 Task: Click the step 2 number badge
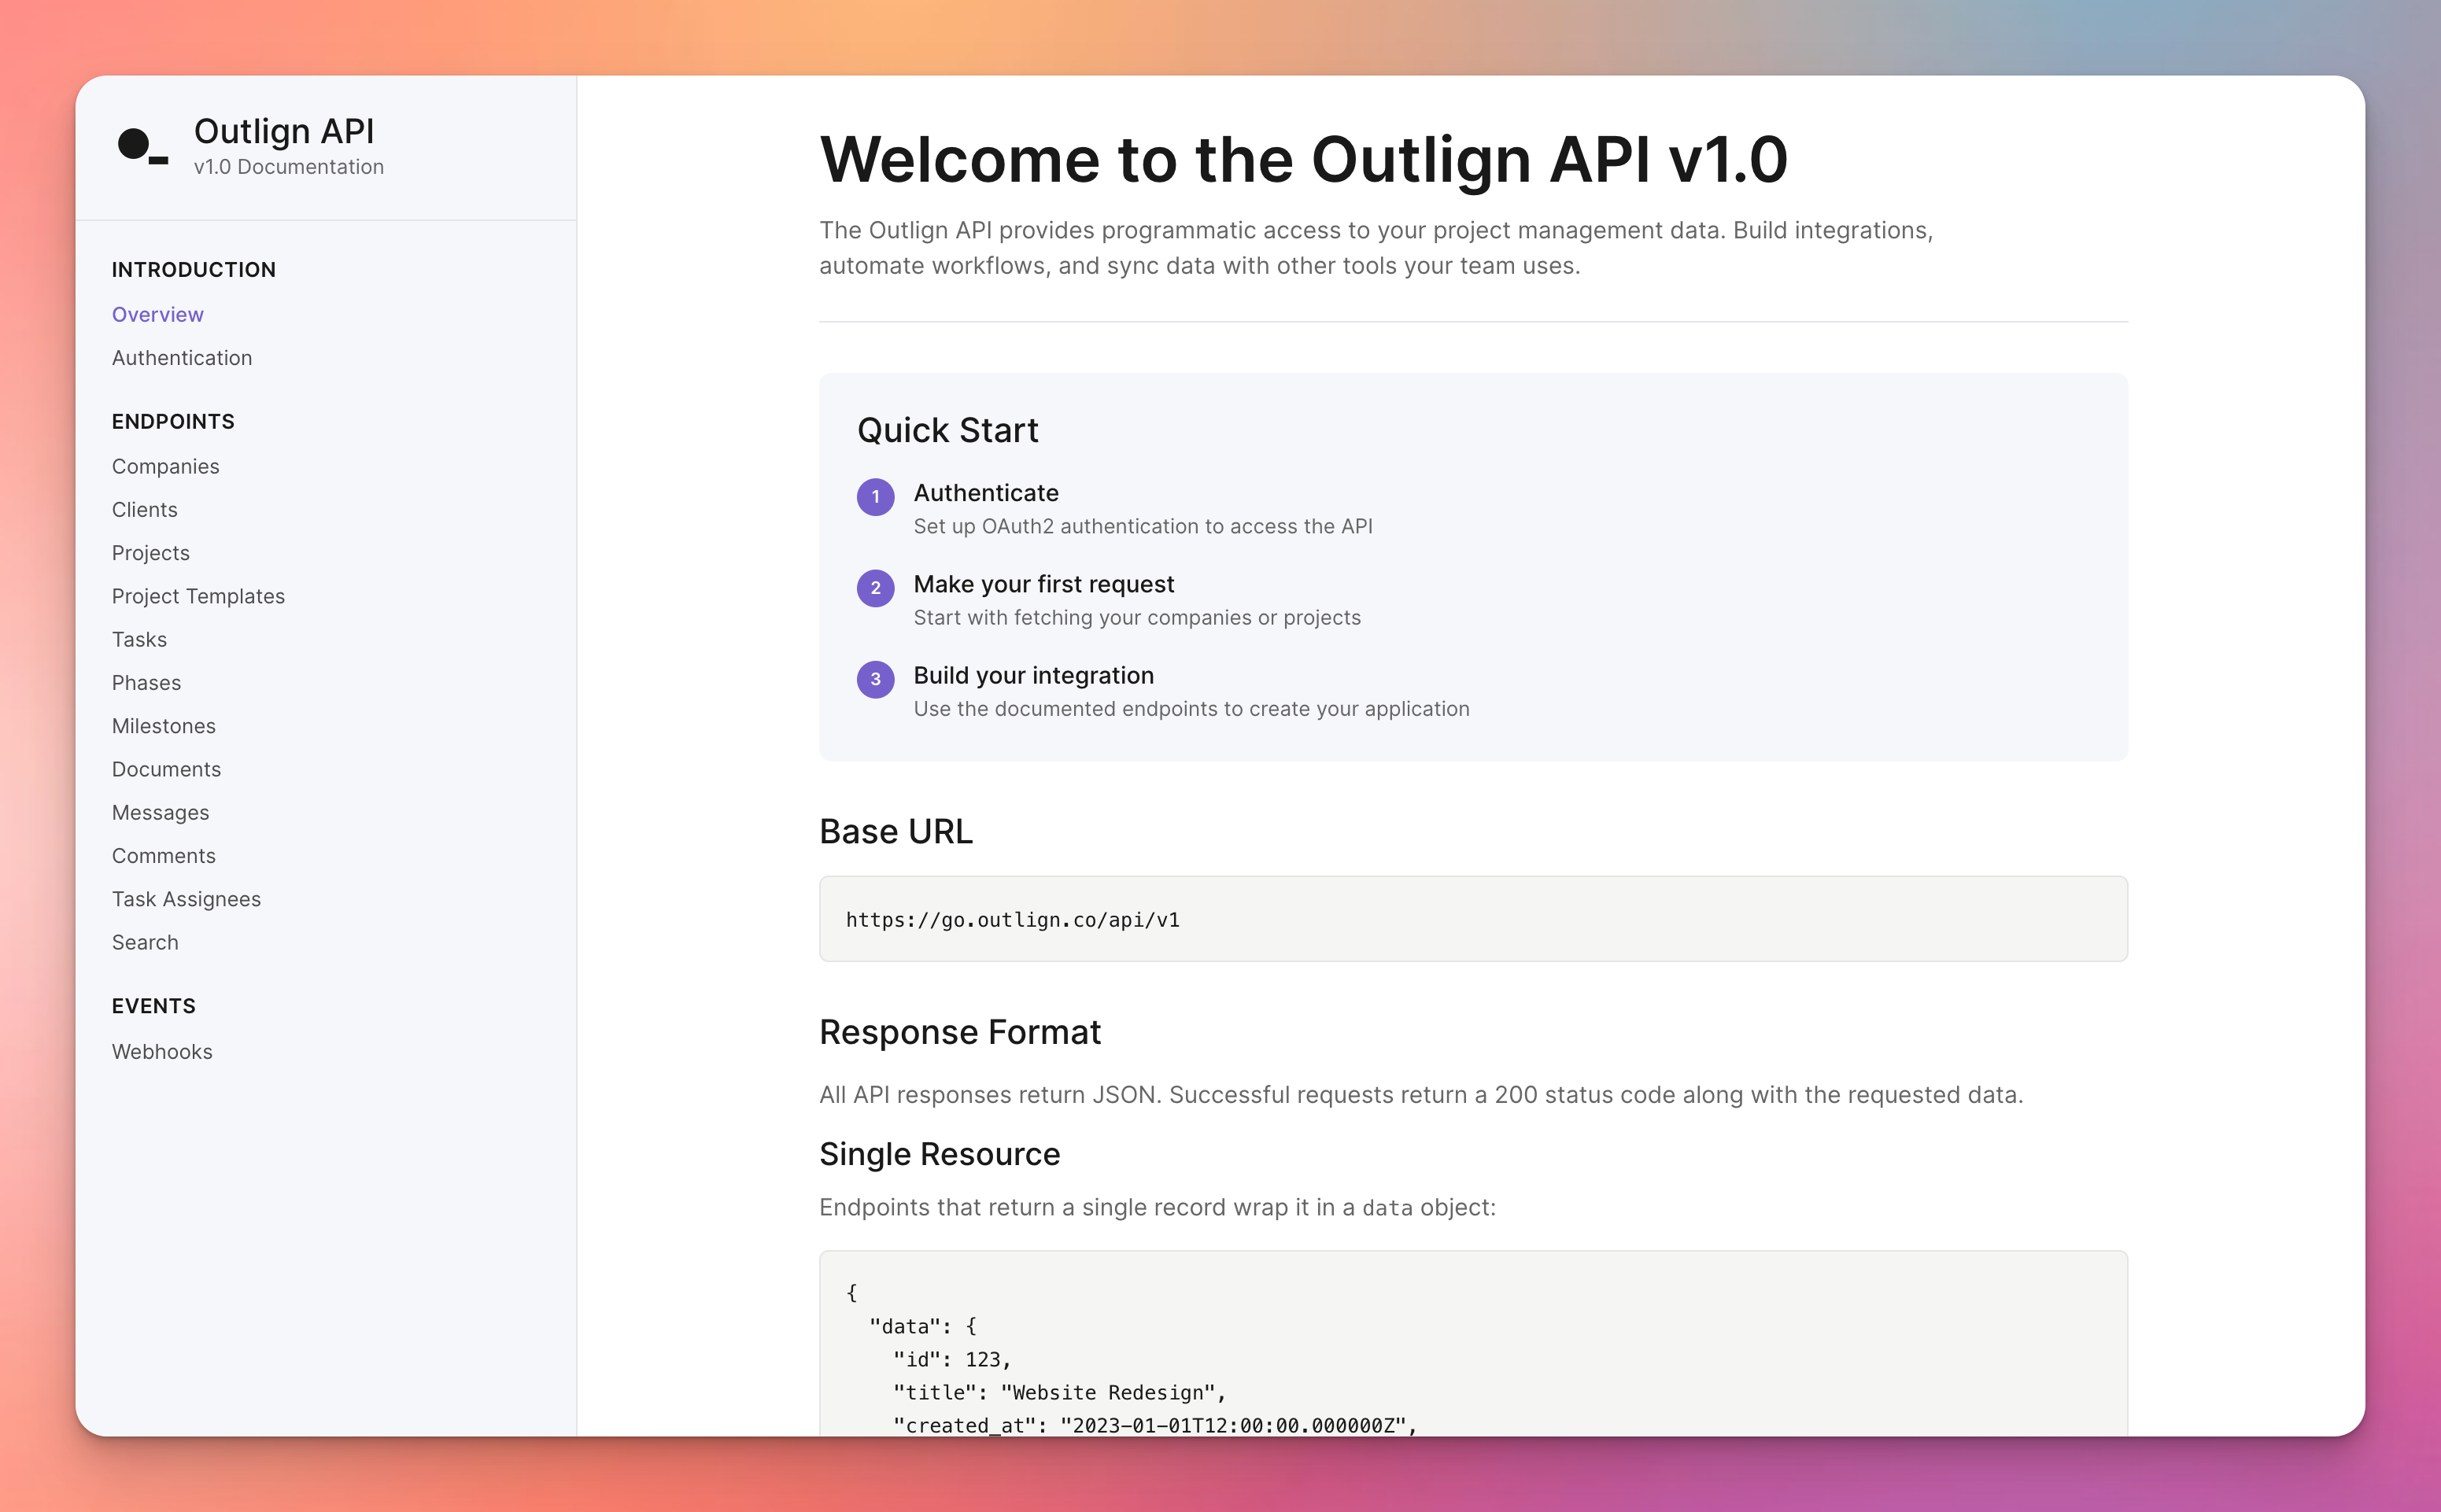(x=875, y=588)
